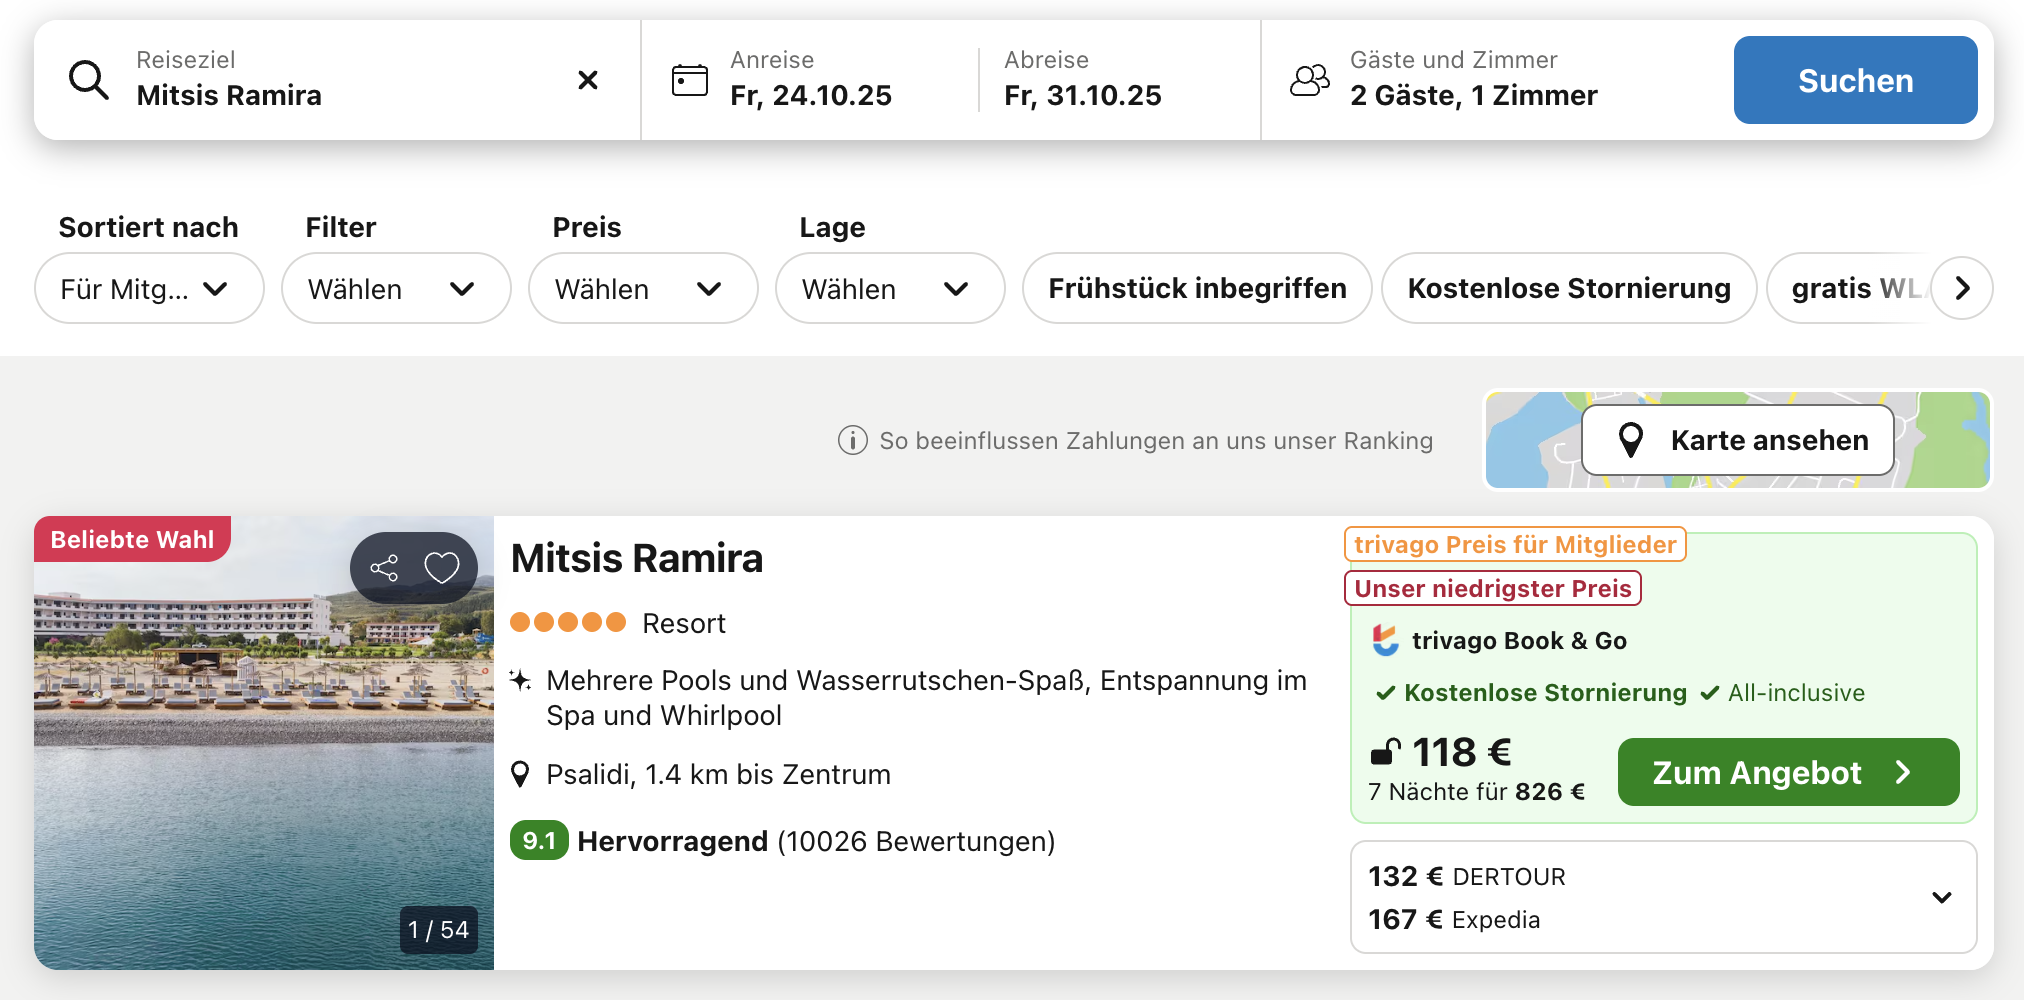Click the trivago Preis für Mitglieder label
This screenshot has width=2024, height=1000.
tap(1515, 544)
